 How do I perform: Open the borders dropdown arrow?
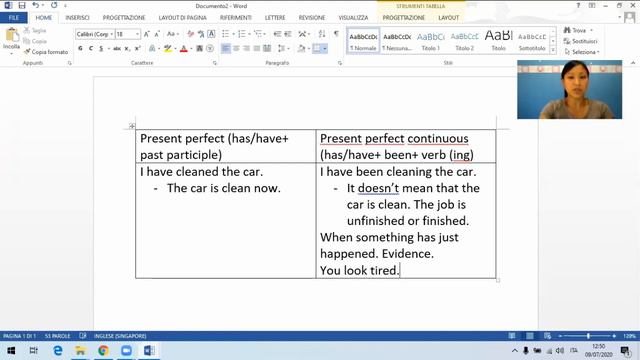(325, 49)
